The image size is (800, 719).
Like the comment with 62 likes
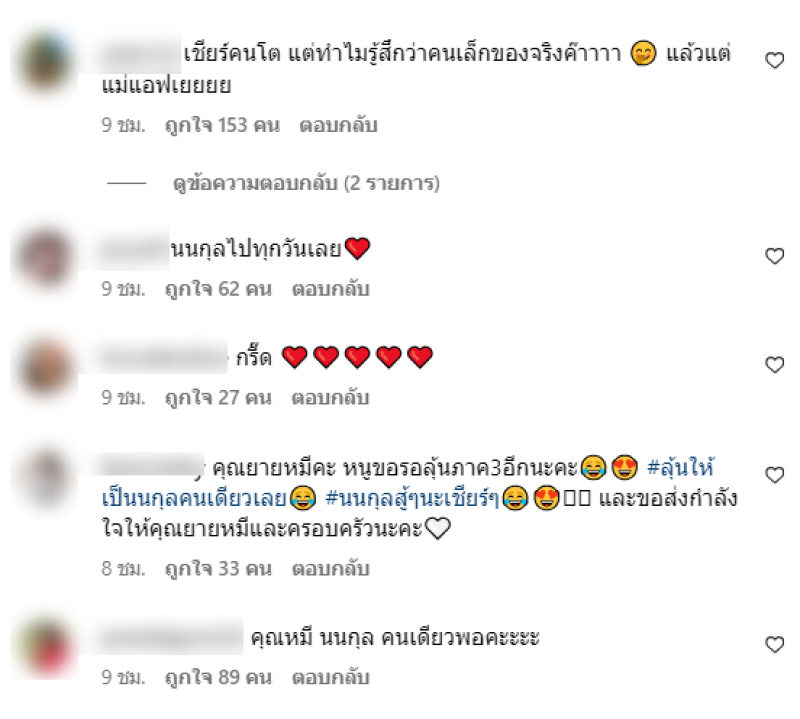coord(774,256)
